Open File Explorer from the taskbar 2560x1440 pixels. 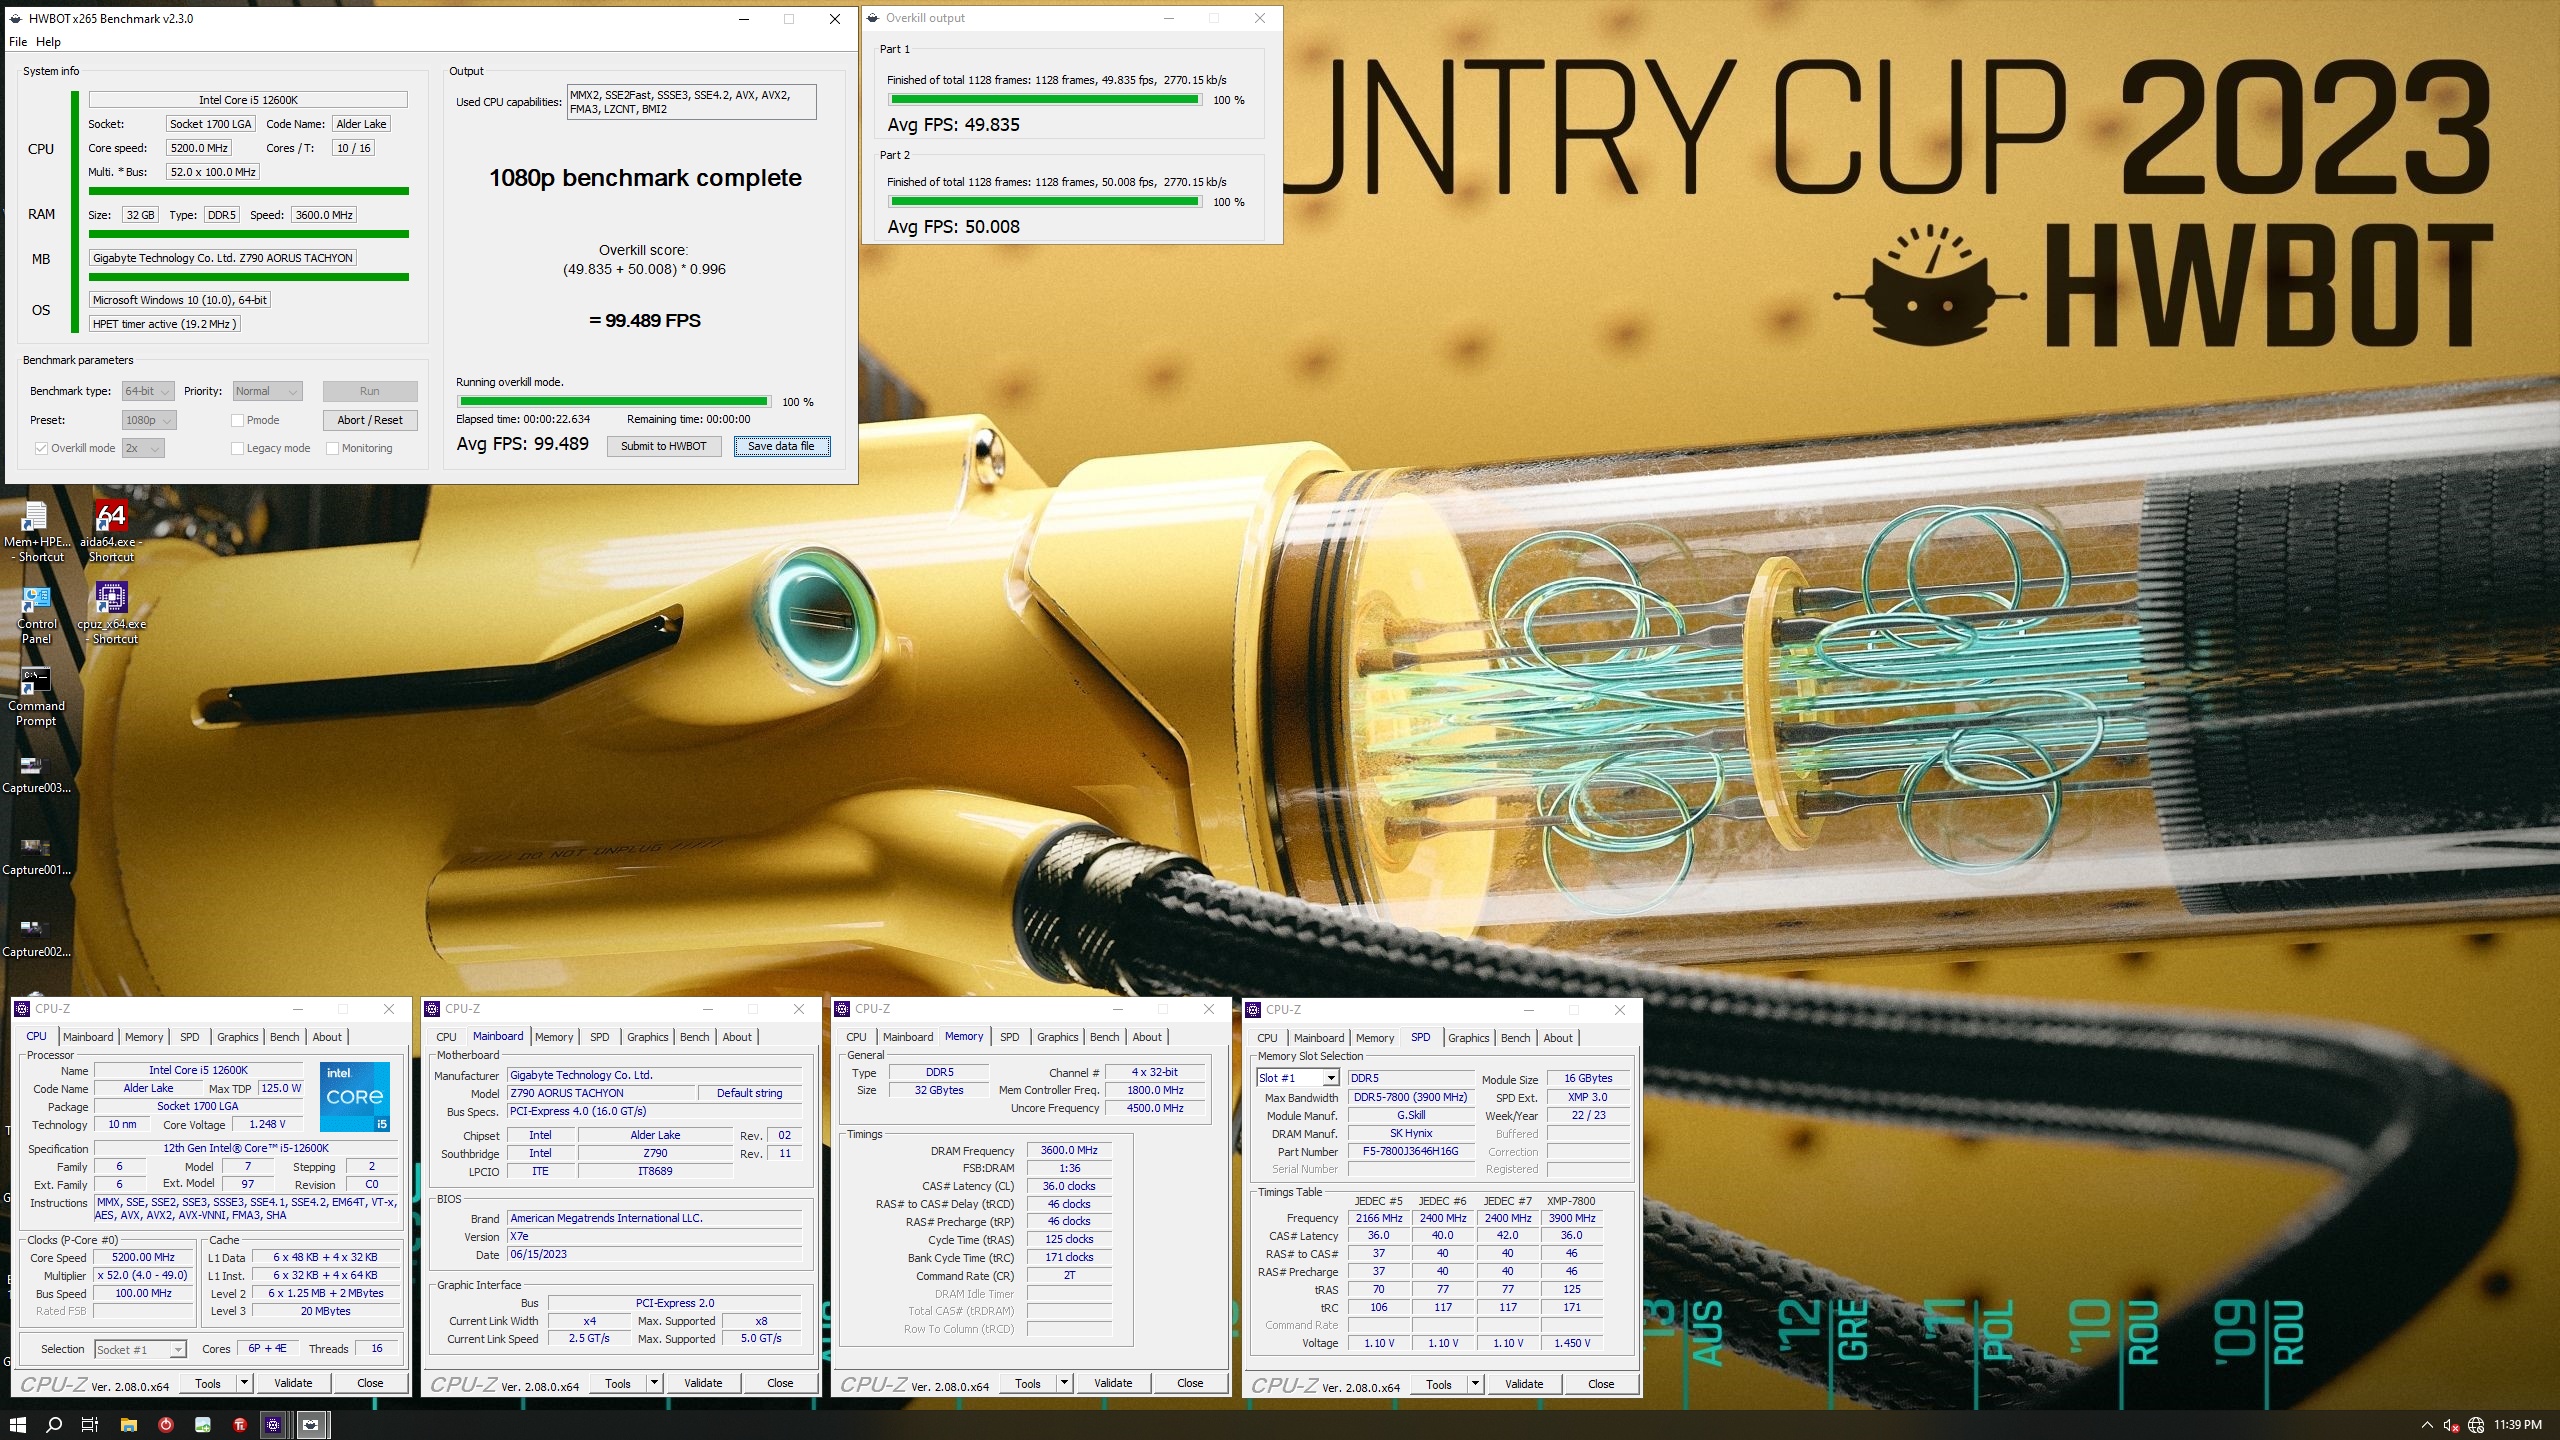pos(128,1424)
